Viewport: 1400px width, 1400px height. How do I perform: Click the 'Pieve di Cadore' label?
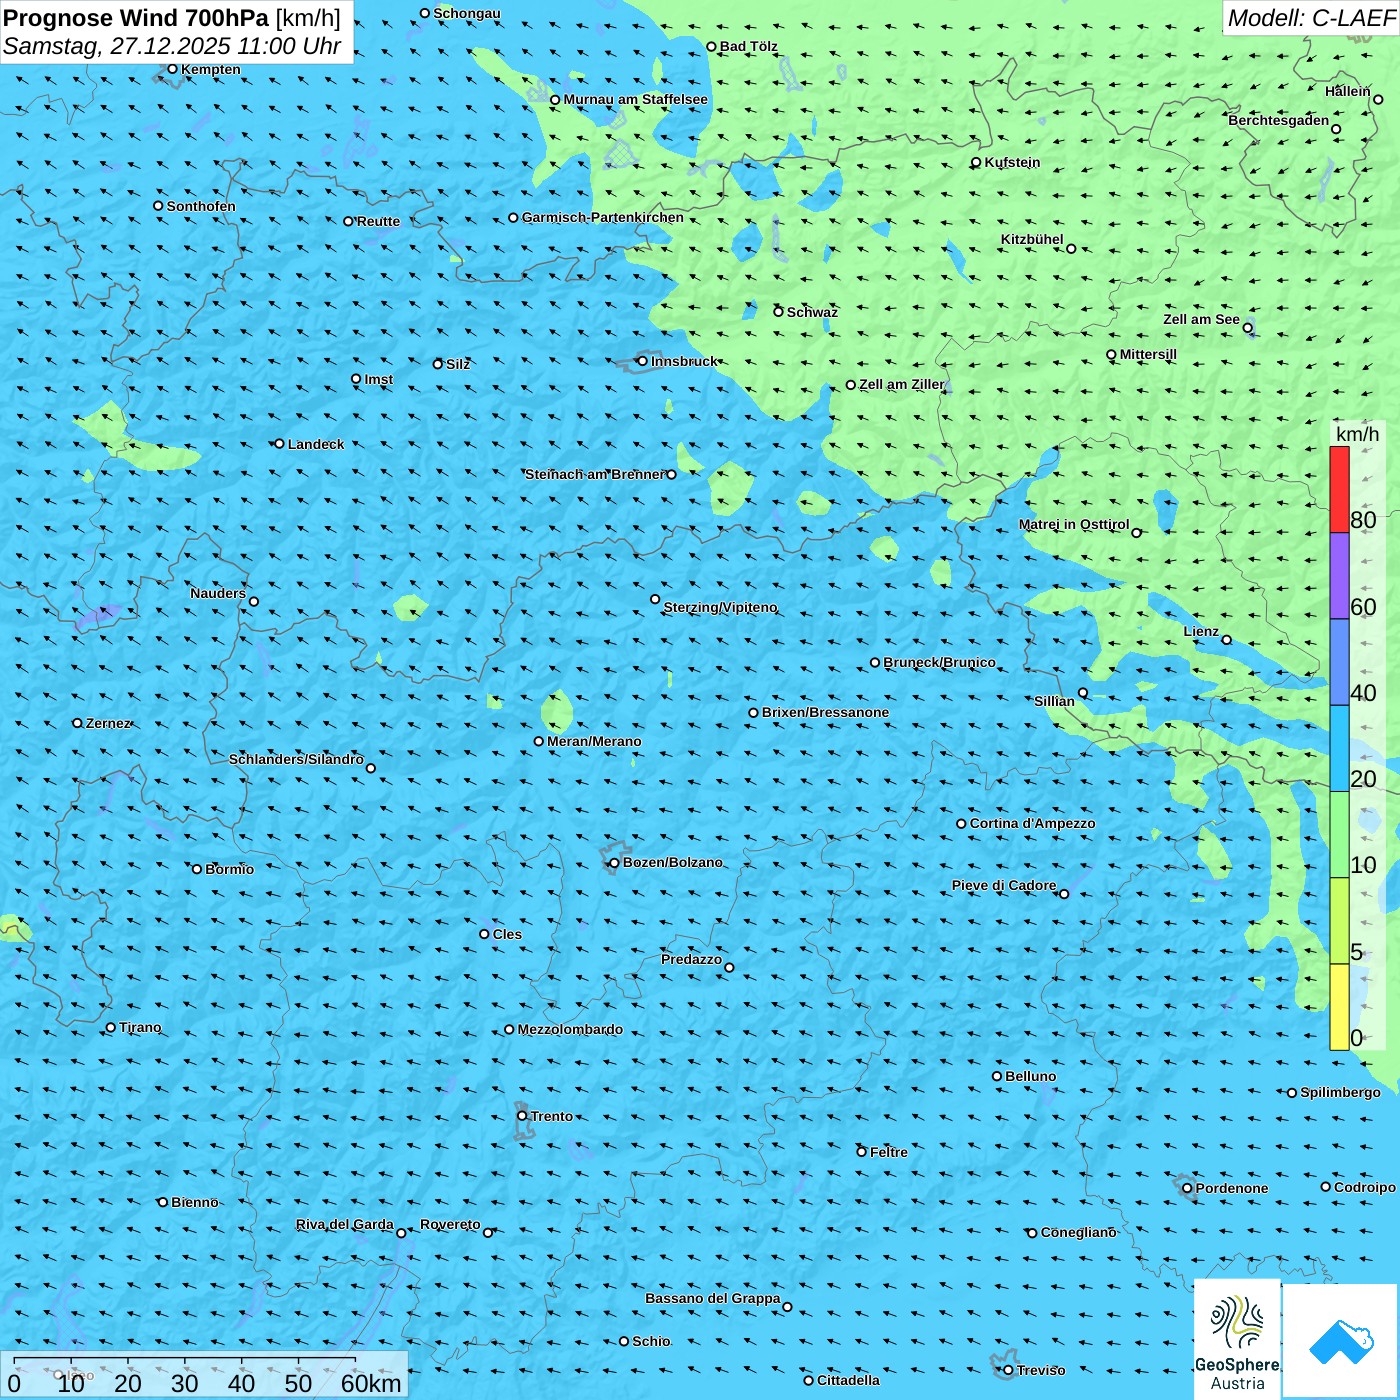[x=1004, y=885]
